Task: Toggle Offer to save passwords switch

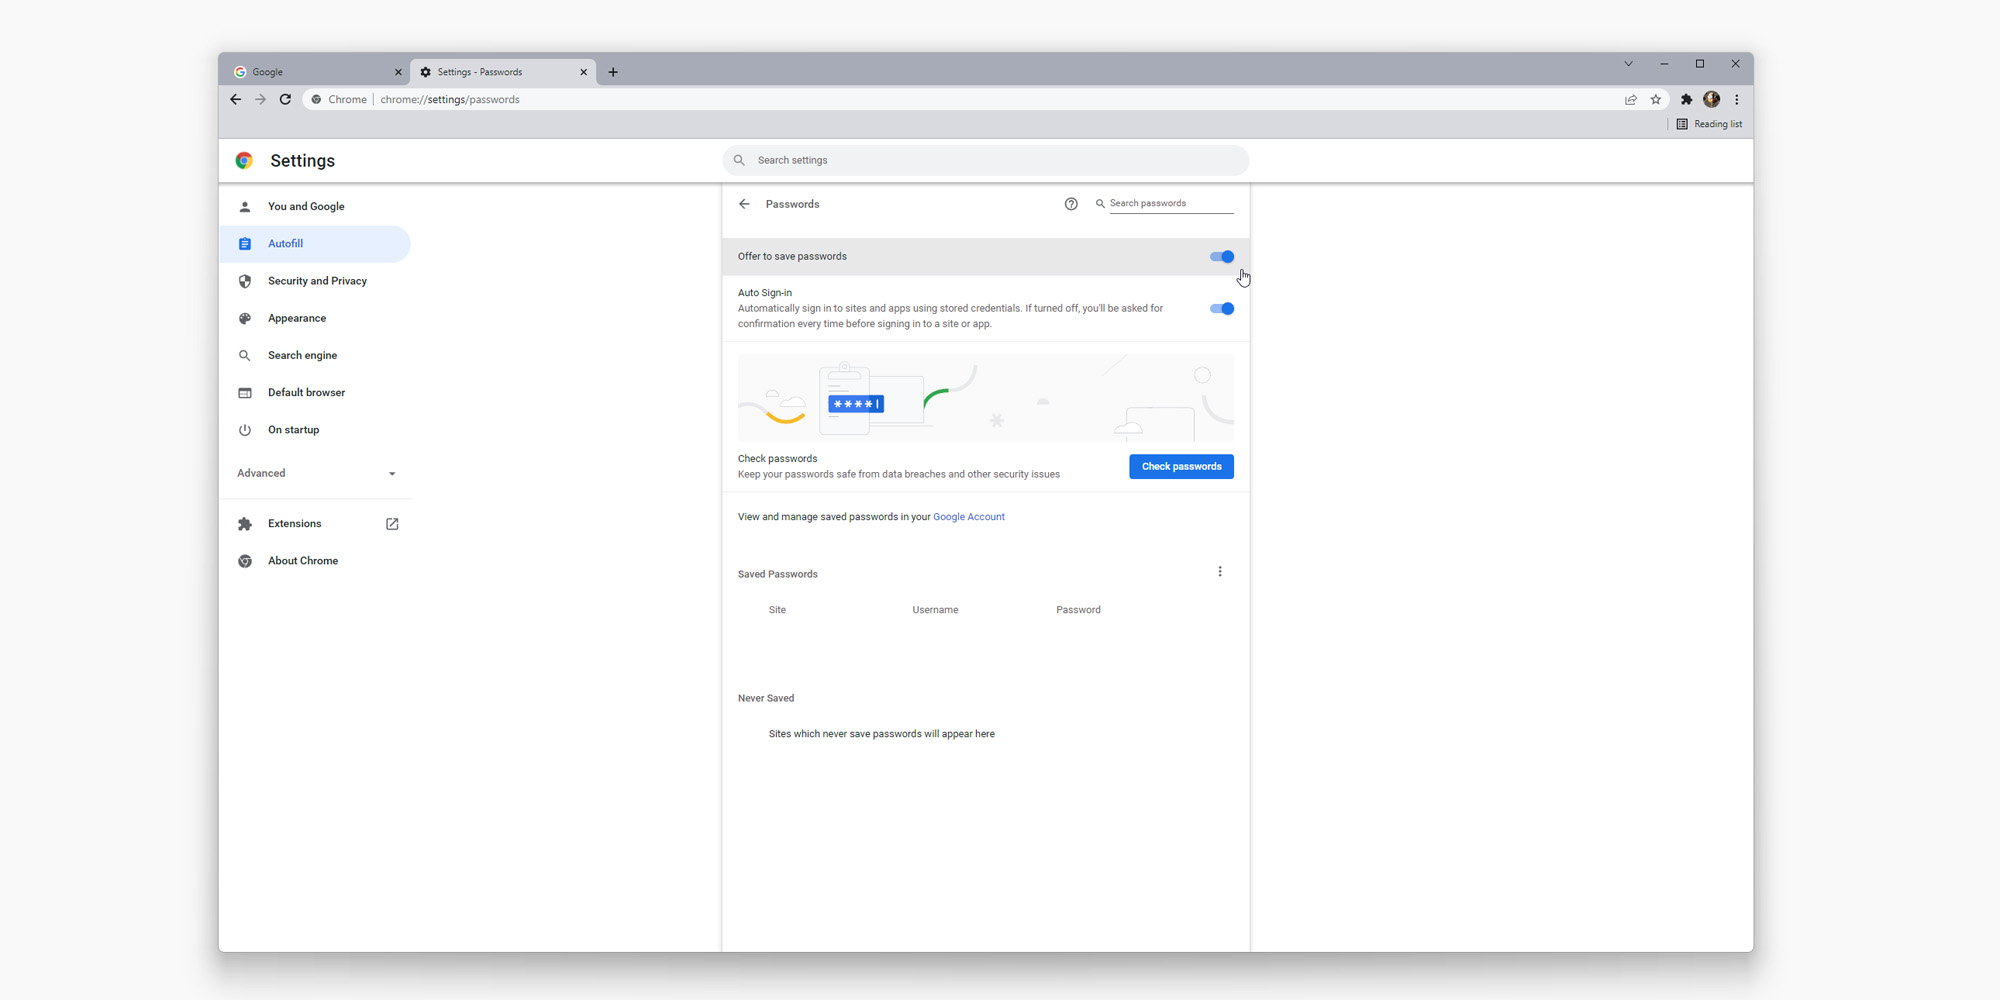Action: point(1221,257)
